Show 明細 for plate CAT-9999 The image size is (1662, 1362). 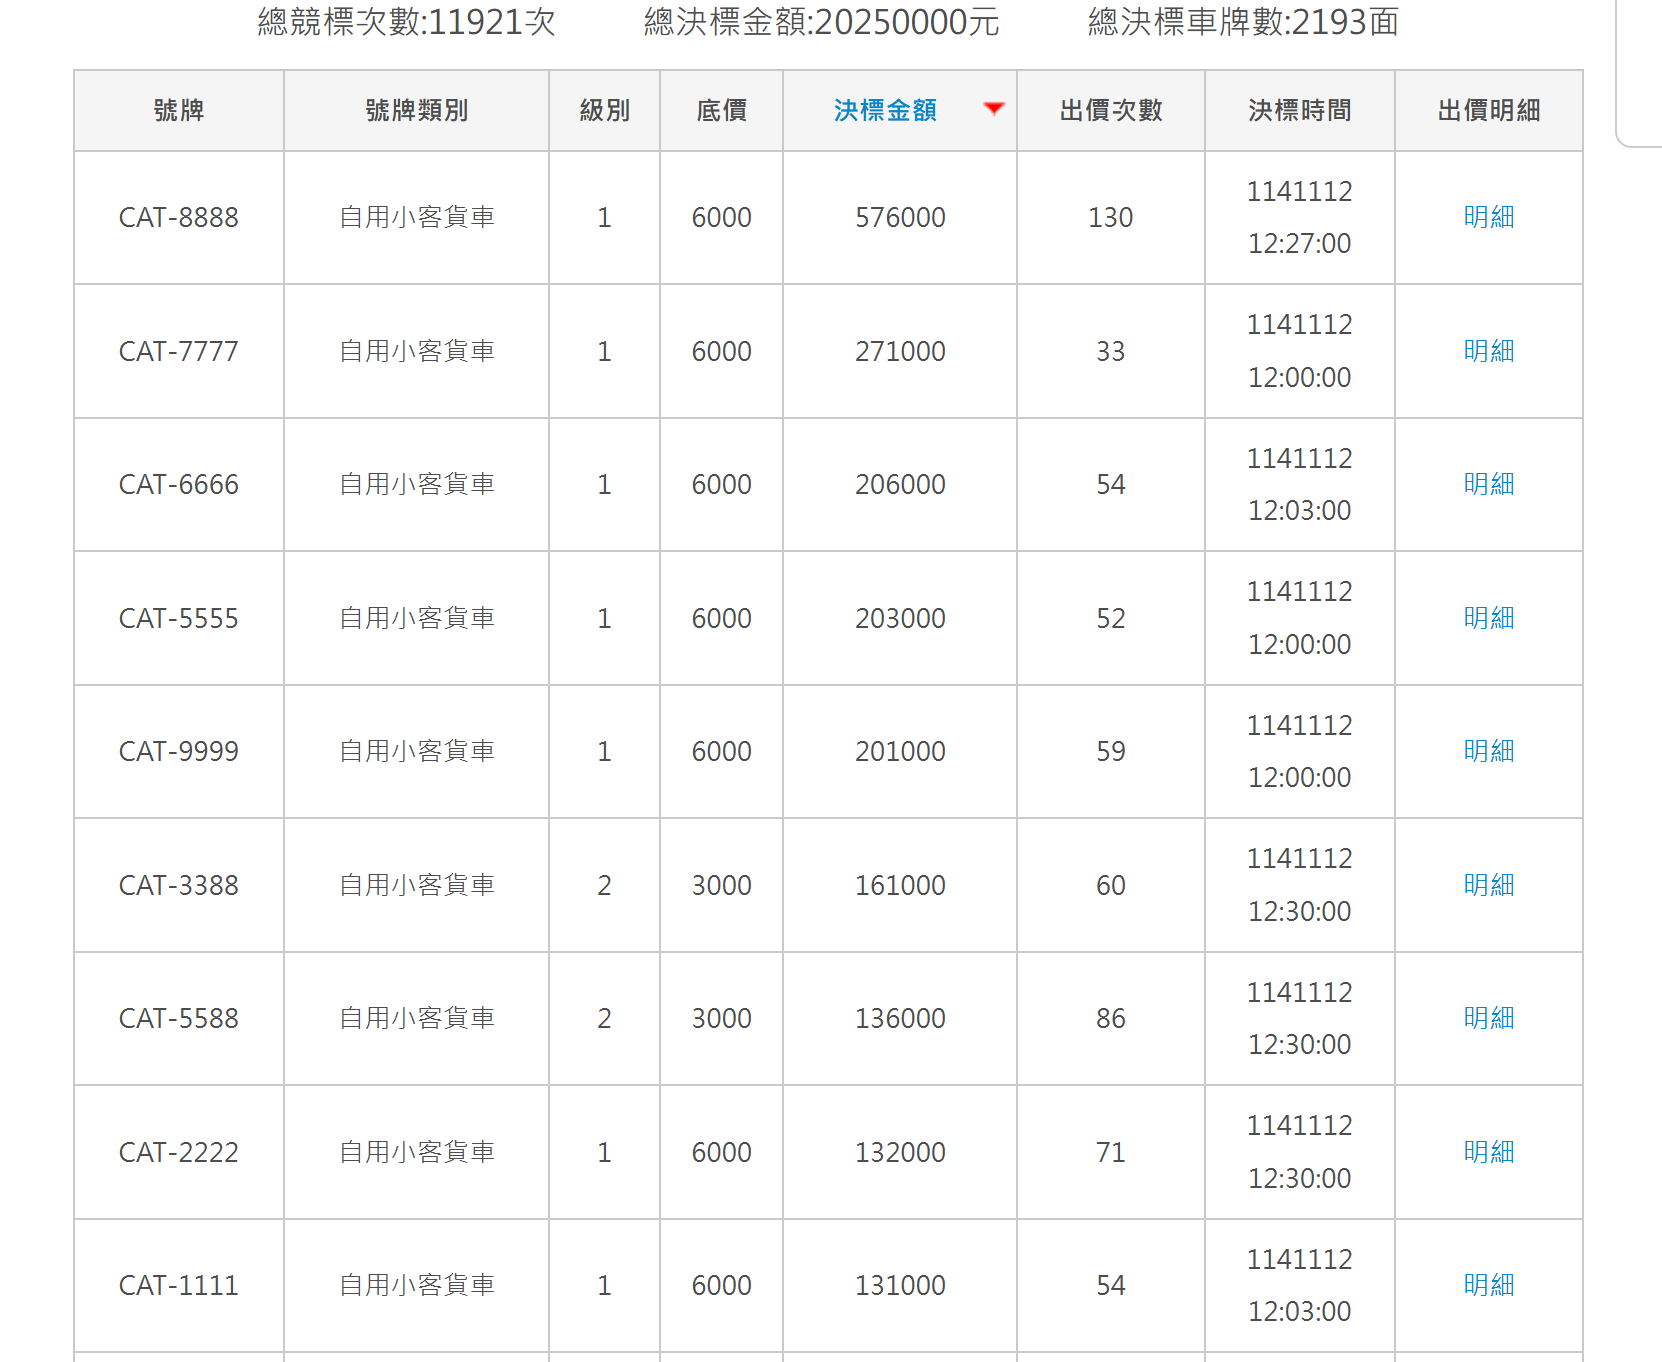pyautogui.click(x=1488, y=751)
